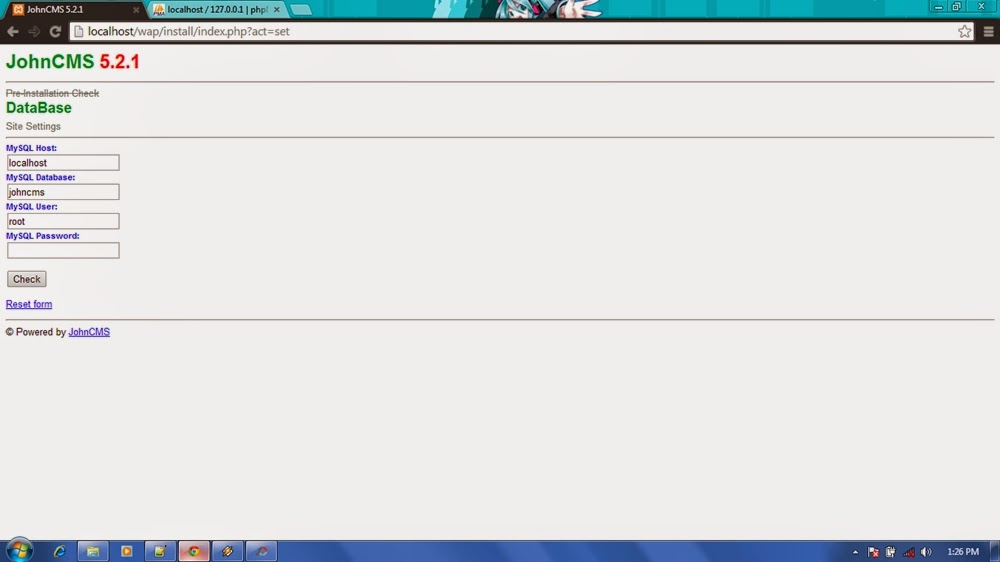Open the JohnCMS footer link

(x=89, y=332)
